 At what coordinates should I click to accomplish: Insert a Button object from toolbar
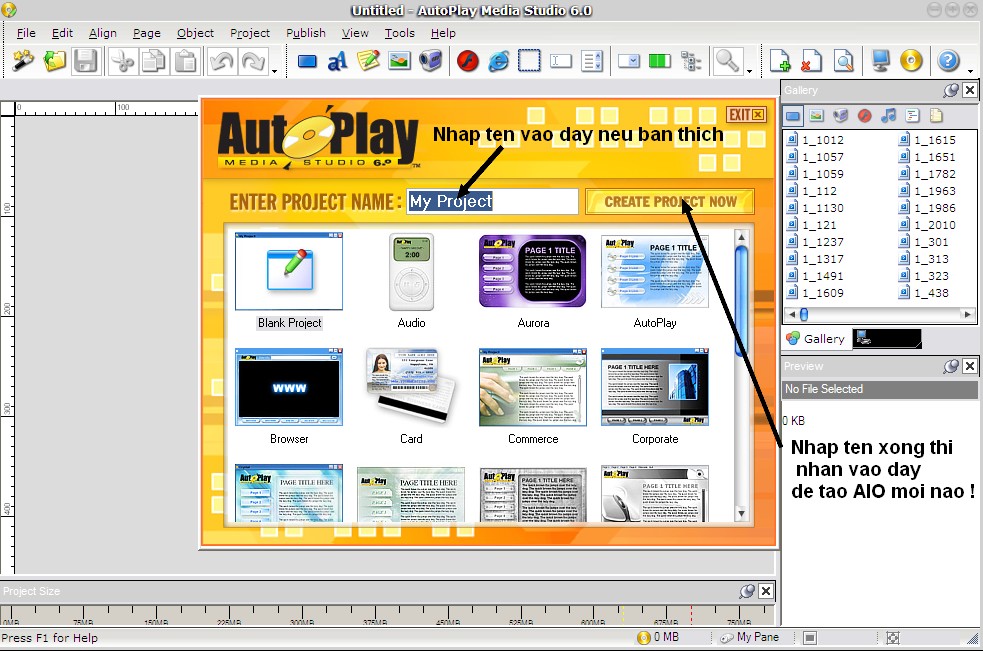pos(307,61)
